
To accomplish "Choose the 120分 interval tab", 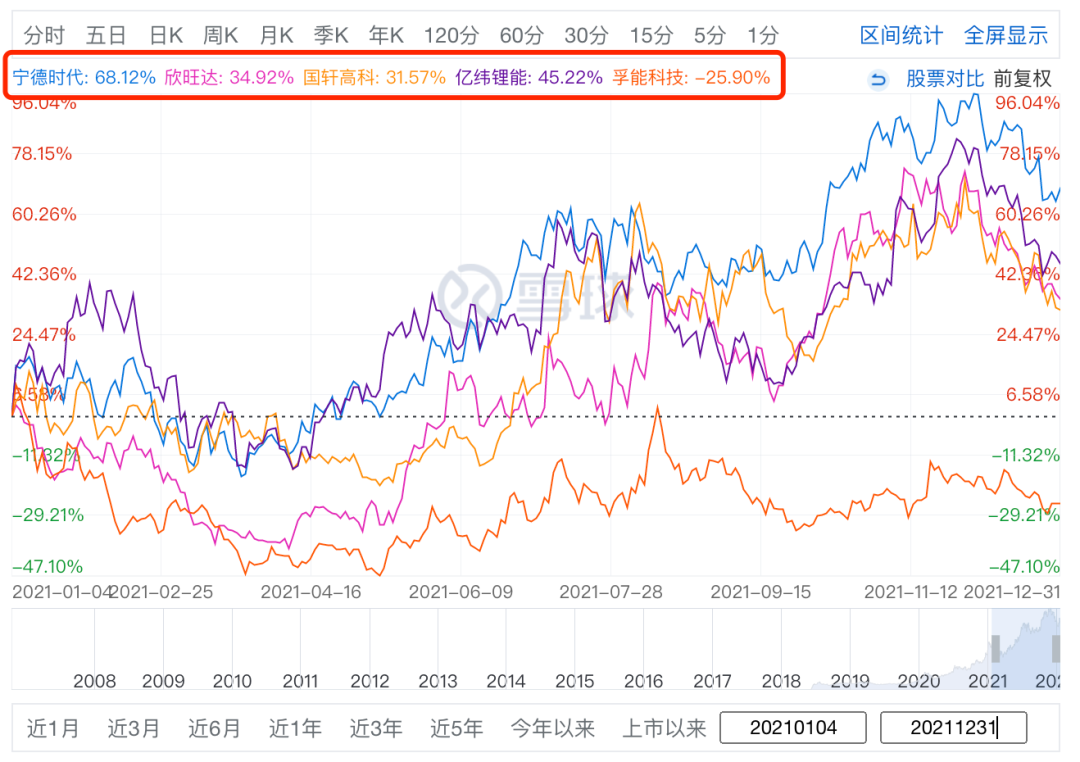I will tap(451, 35).
